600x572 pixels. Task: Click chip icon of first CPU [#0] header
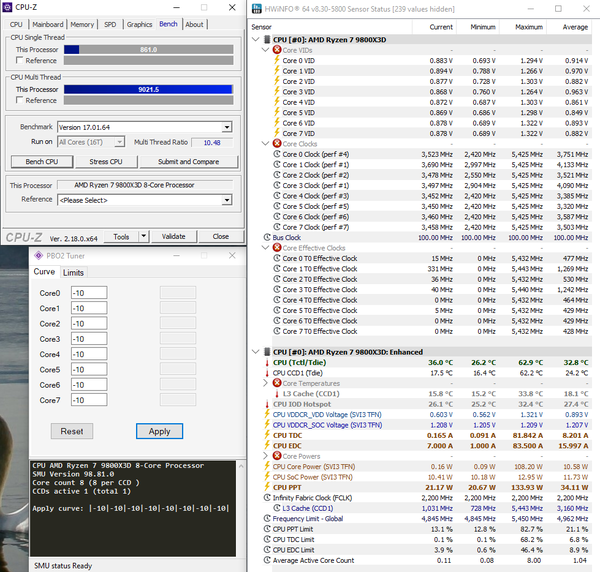click(x=267, y=39)
